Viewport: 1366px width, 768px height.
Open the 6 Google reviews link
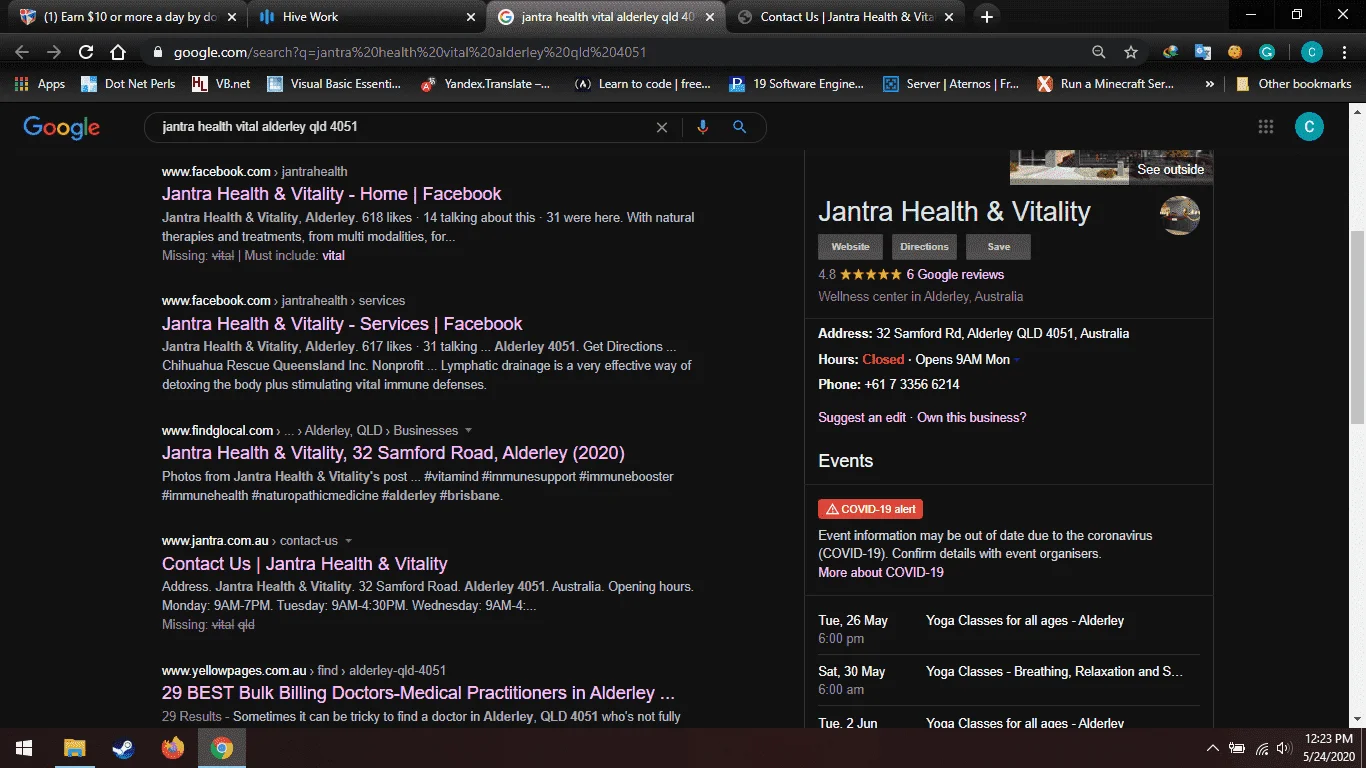[x=955, y=275]
